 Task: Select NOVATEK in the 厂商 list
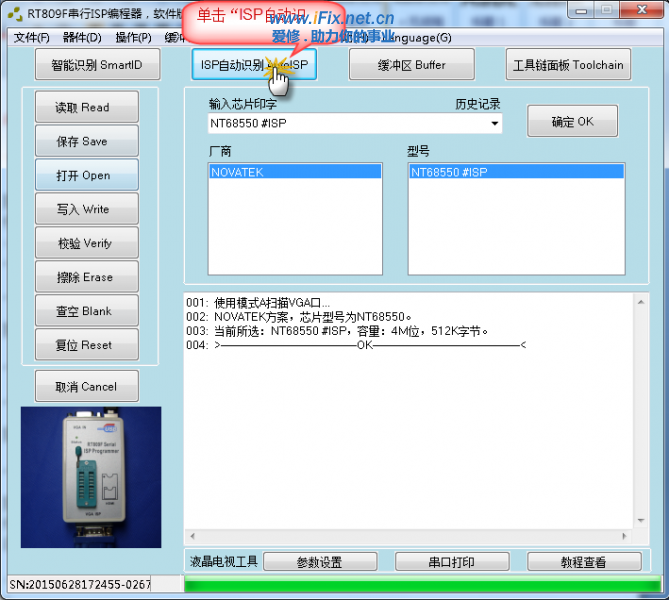[293, 172]
